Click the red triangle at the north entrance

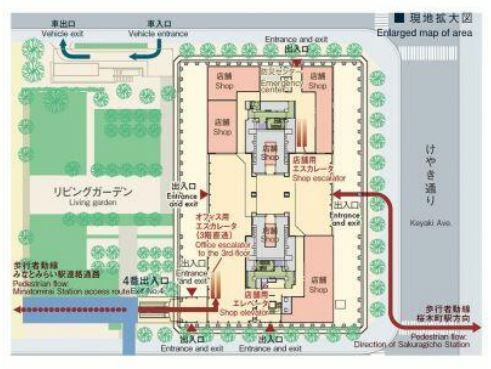click(x=297, y=63)
